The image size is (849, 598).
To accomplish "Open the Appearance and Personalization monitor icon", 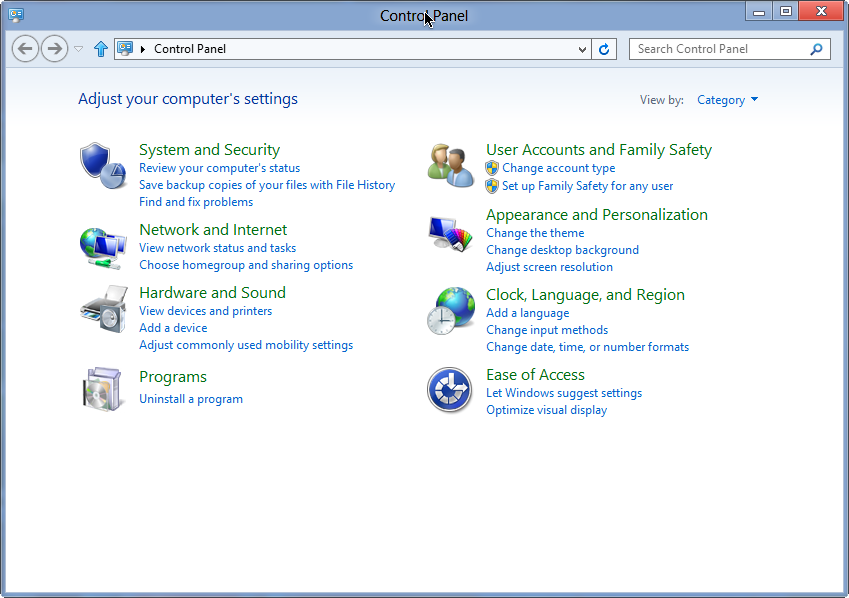I will coord(450,233).
